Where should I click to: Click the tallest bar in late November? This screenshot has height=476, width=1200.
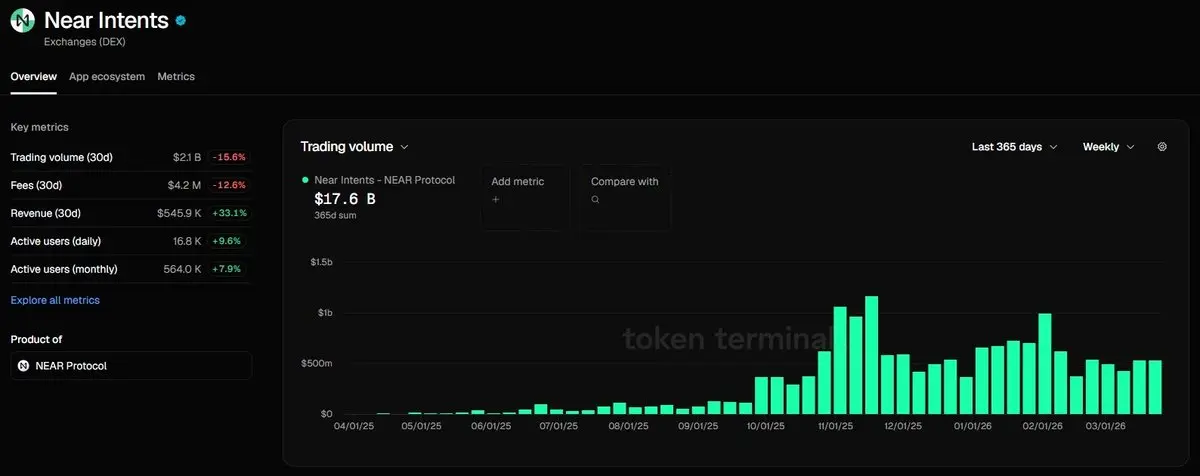871,355
